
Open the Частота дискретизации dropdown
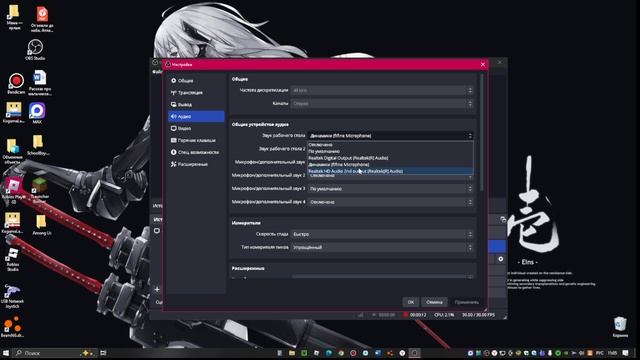[x=382, y=90]
